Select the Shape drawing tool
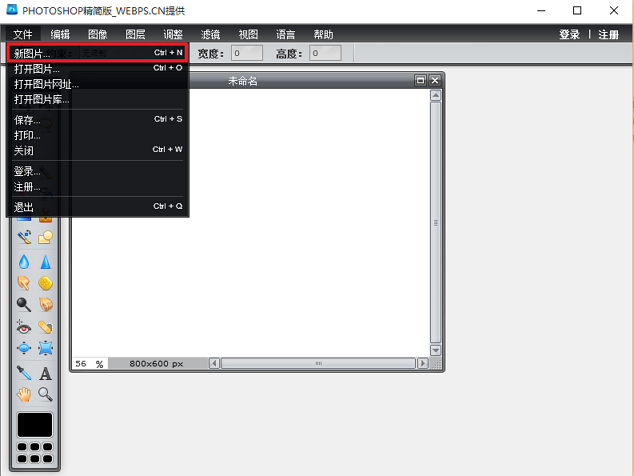Image resolution: width=634 pixels, height=476 pixels. [x=45, y=237]
